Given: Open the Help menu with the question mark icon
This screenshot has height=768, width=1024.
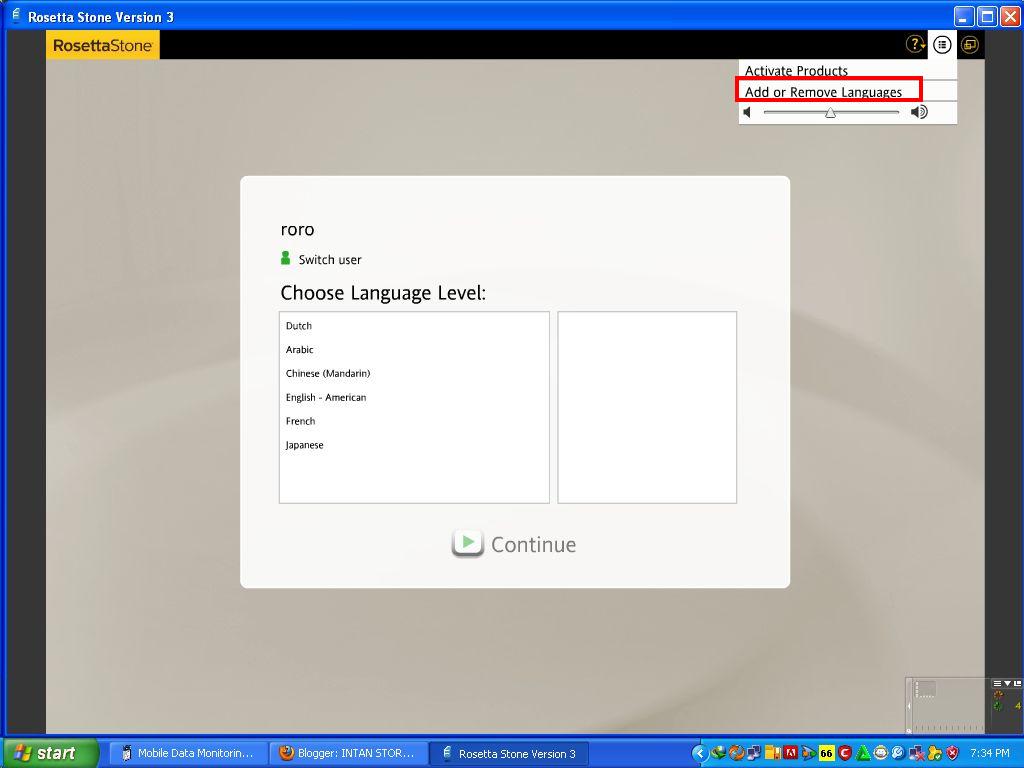Looking at the screenshot, I should click(915, 44).
